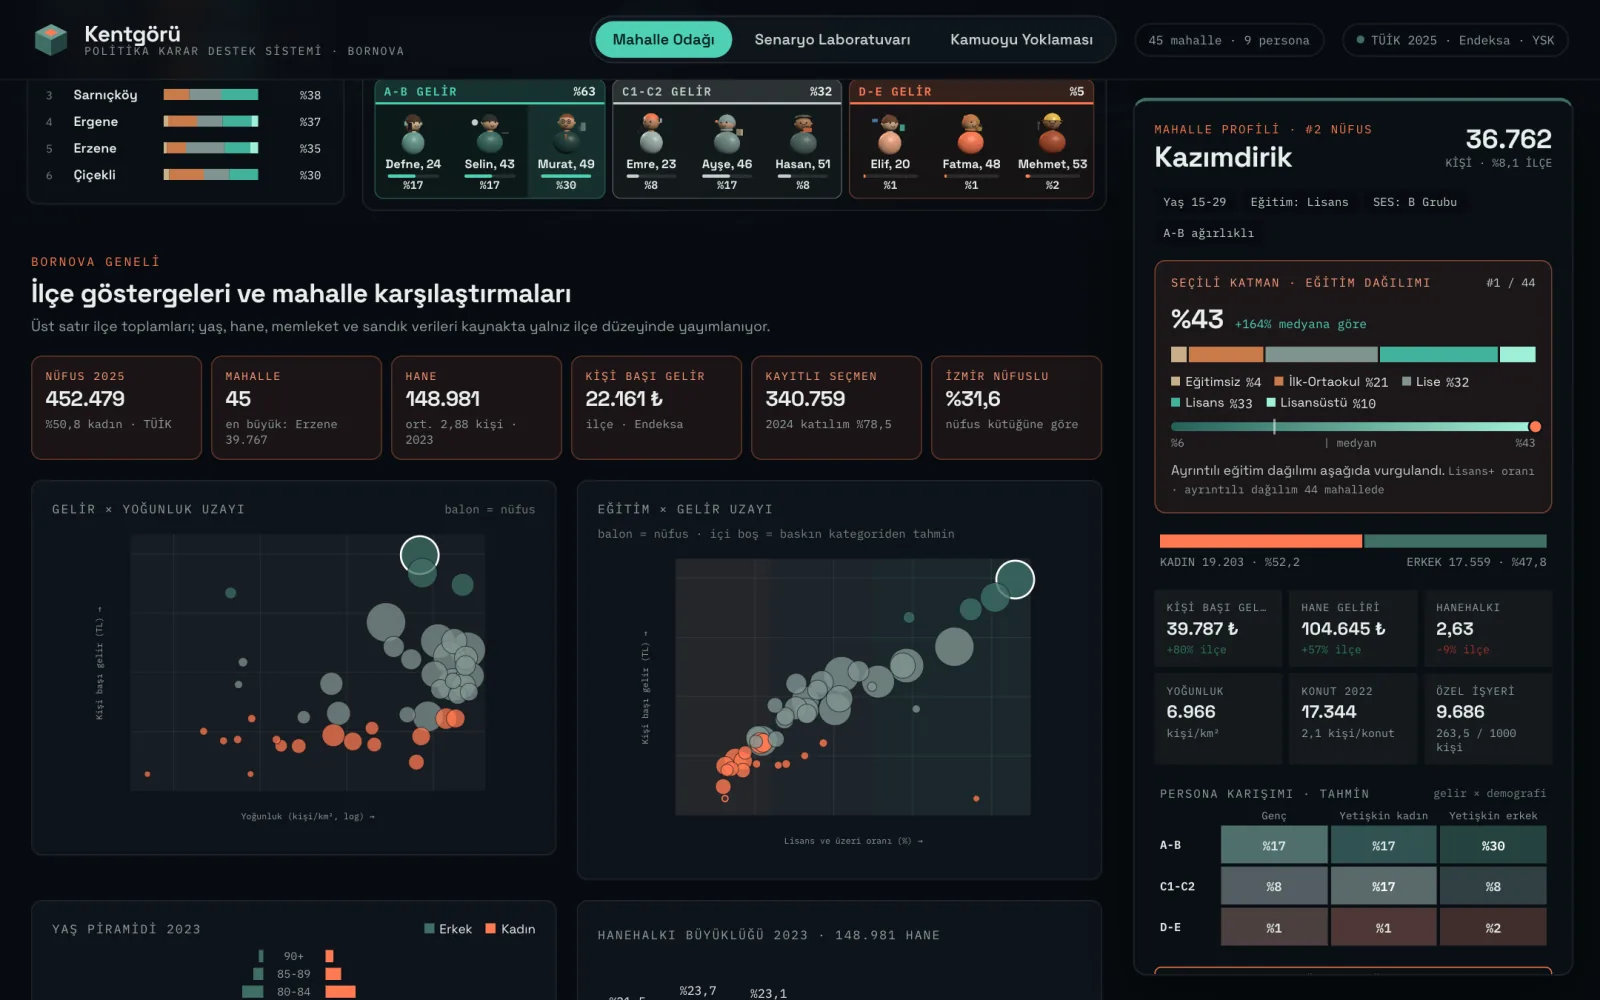Click the Yoğunluk 6.966 kişi/km² tile
Image resolution: width=1600 pixels, height=1000 pixels.
(x=1217, y=719)
